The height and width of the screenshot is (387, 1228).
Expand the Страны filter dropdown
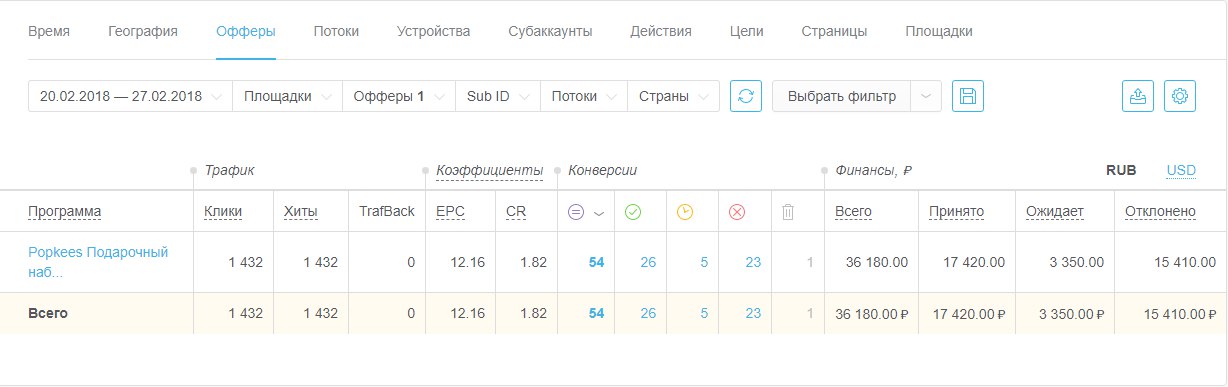(x=673, y=96)
